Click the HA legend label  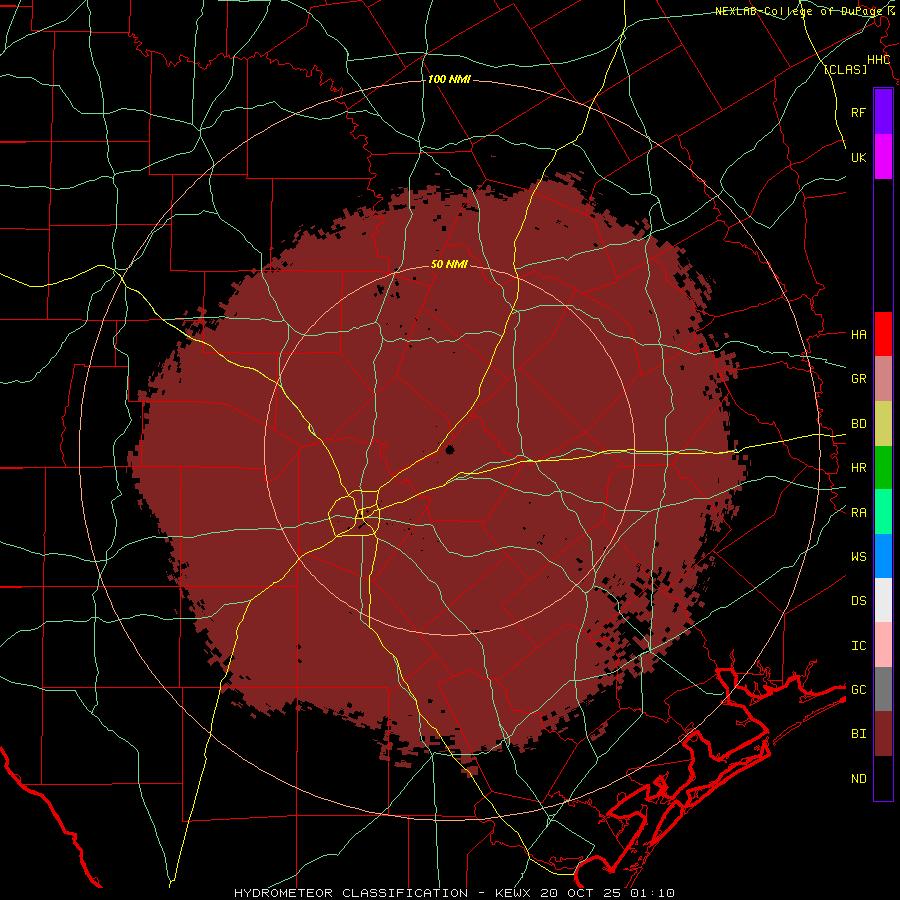858,335
